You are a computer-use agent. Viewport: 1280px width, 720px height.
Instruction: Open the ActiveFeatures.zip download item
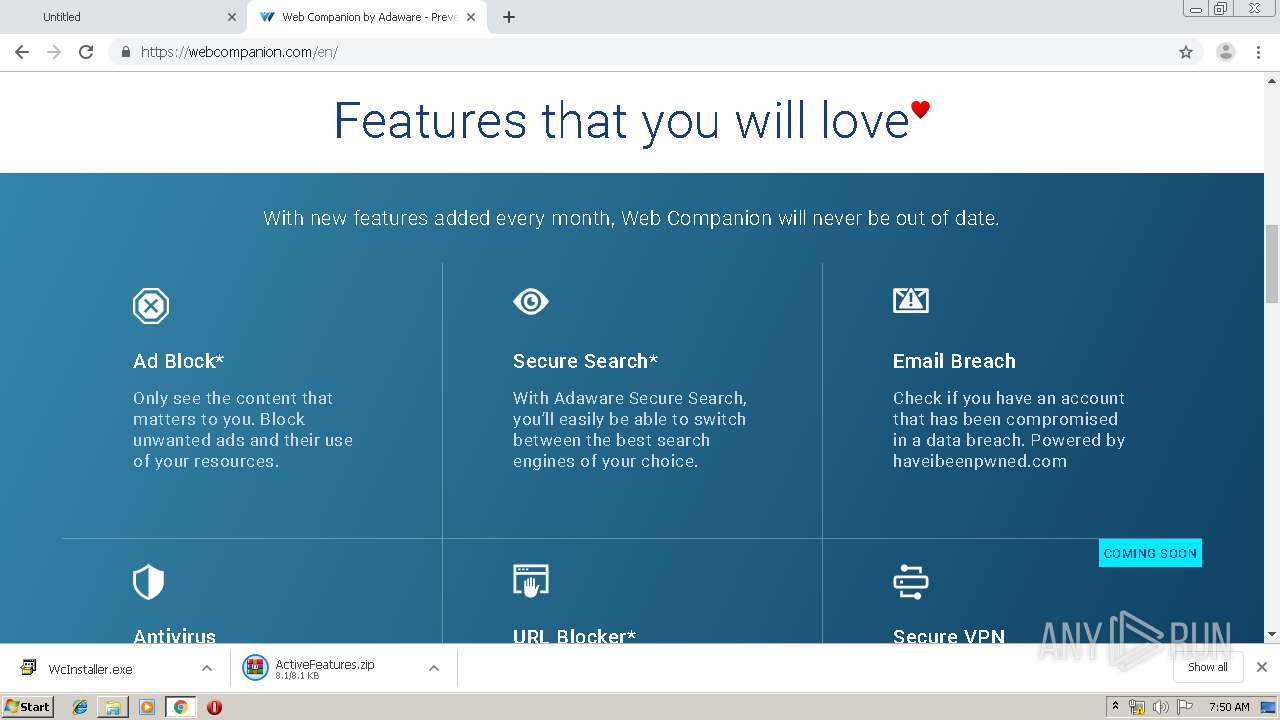(324, 669)
